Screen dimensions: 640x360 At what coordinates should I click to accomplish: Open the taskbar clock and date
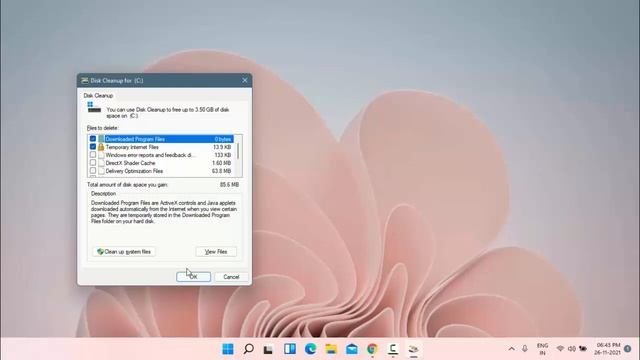tap(608, 349)
